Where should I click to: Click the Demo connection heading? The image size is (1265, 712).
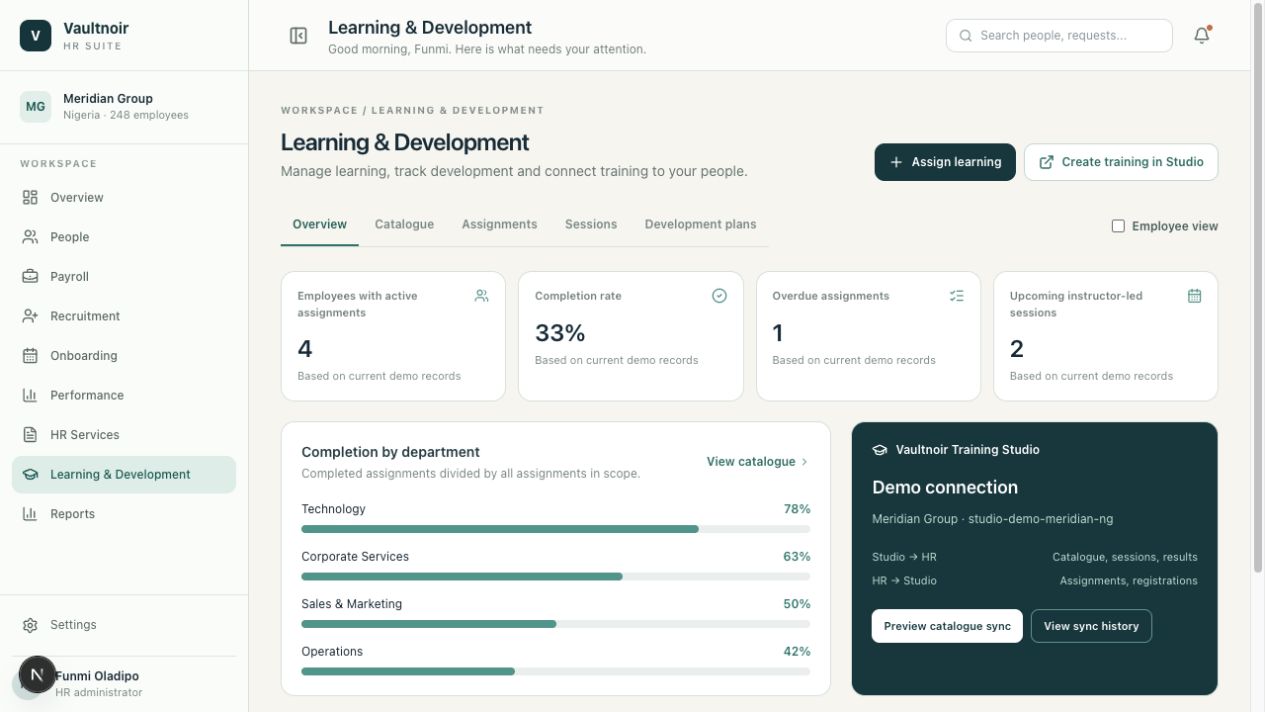945,488
